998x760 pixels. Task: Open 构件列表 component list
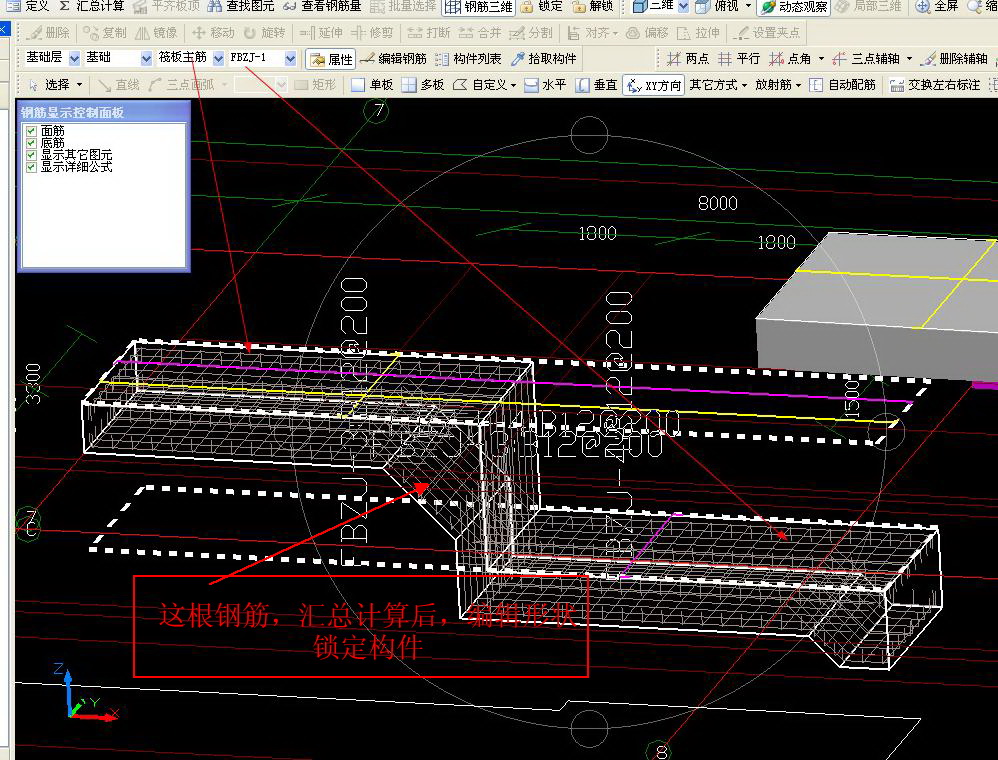coord(468,59)
